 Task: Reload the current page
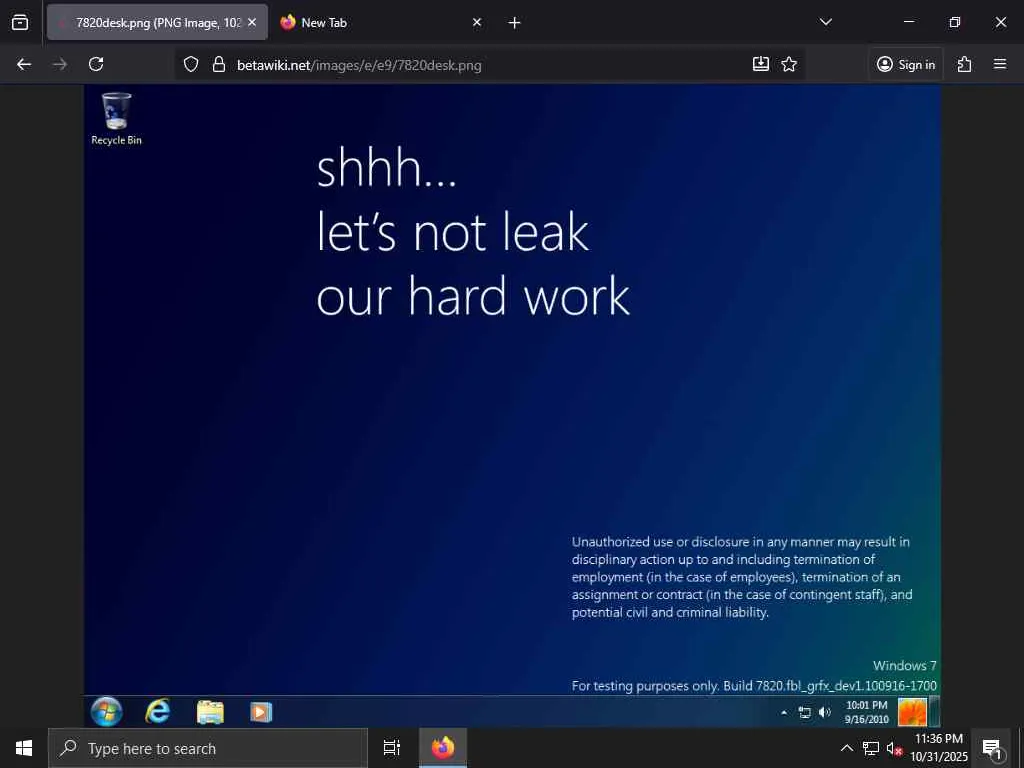[96, 64]
